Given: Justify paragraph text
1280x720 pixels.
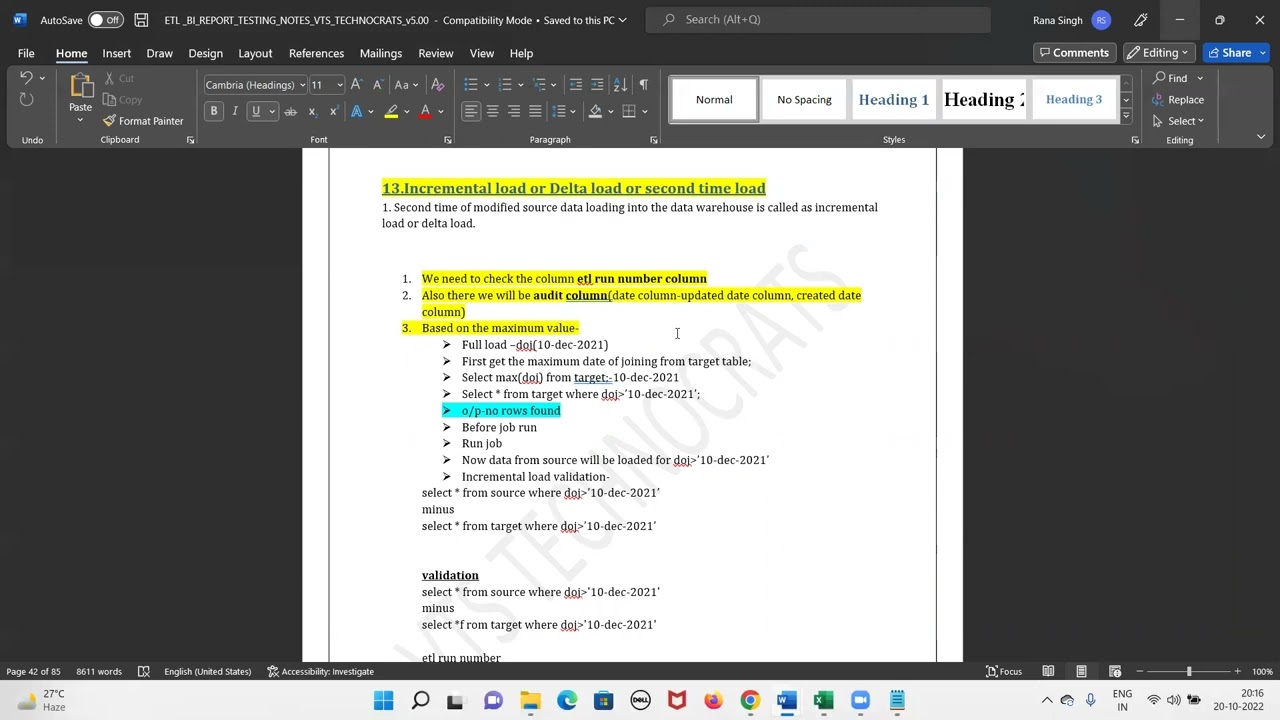Looking at the screenshot, I should [x=535, y=111].
